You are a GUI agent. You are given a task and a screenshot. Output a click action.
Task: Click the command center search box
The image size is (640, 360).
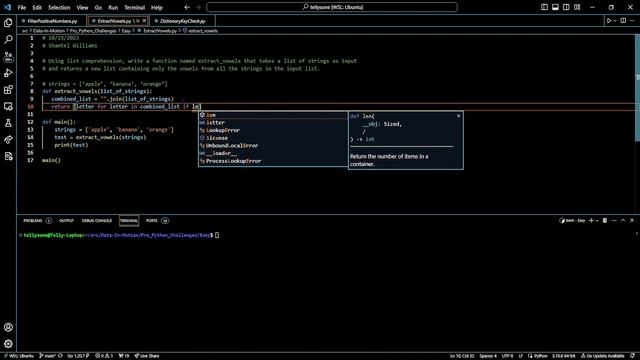[332, 7]
